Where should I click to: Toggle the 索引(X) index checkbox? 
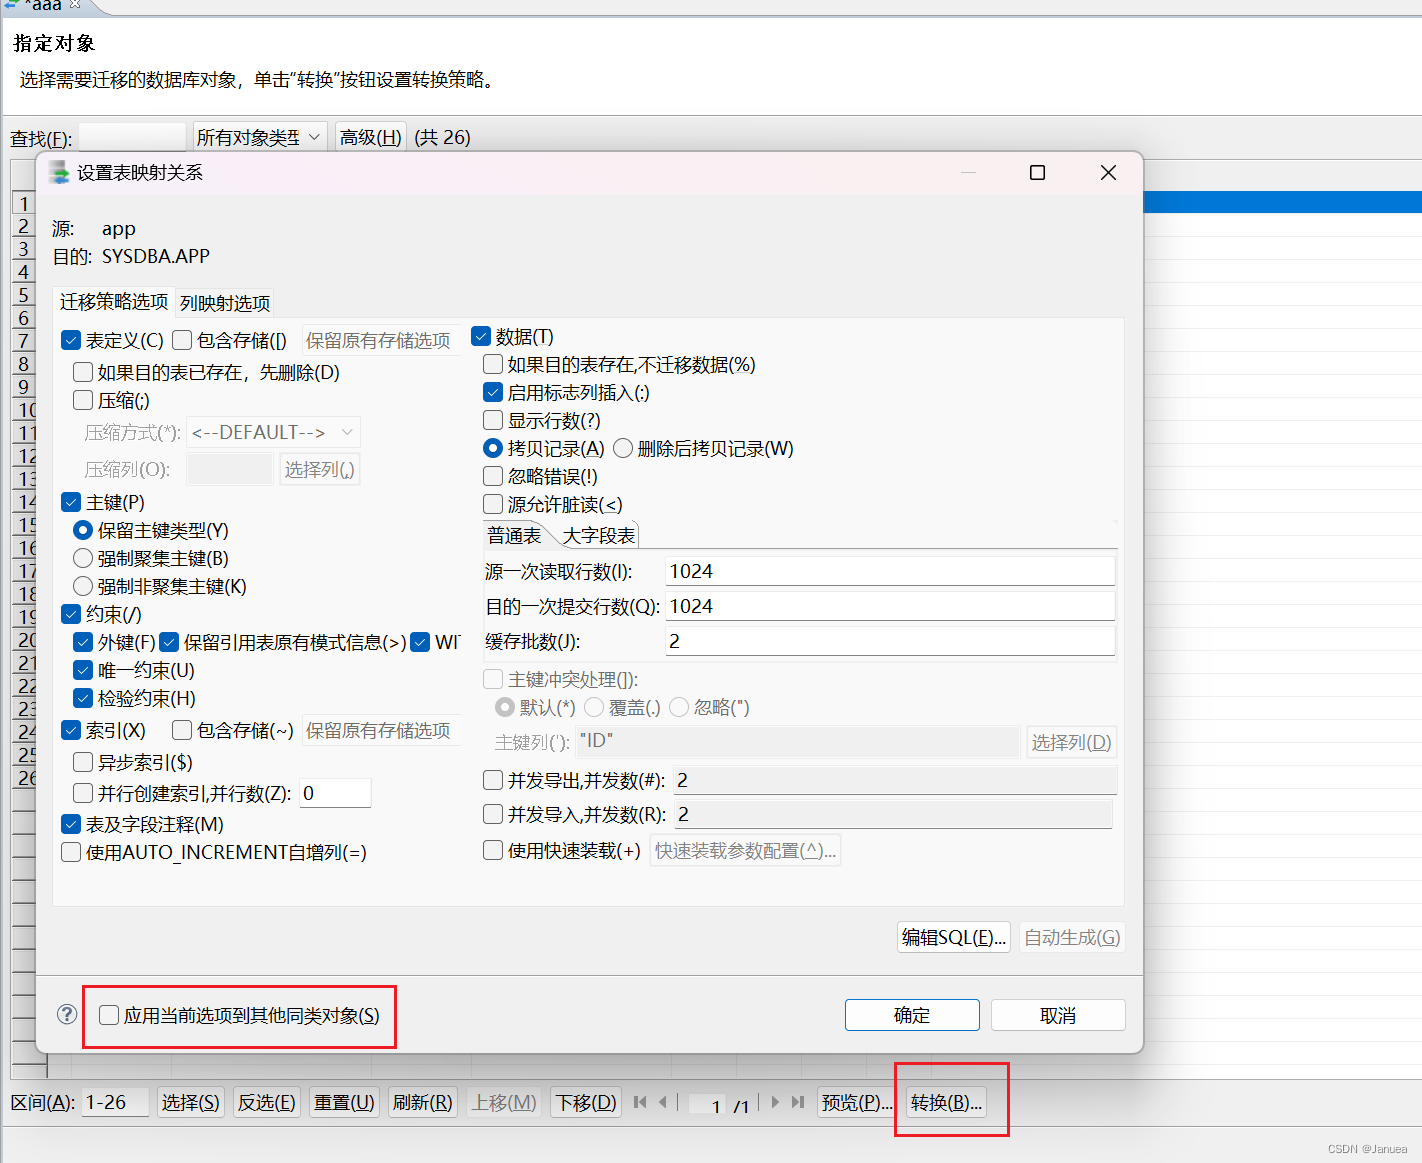click(71, 730)
